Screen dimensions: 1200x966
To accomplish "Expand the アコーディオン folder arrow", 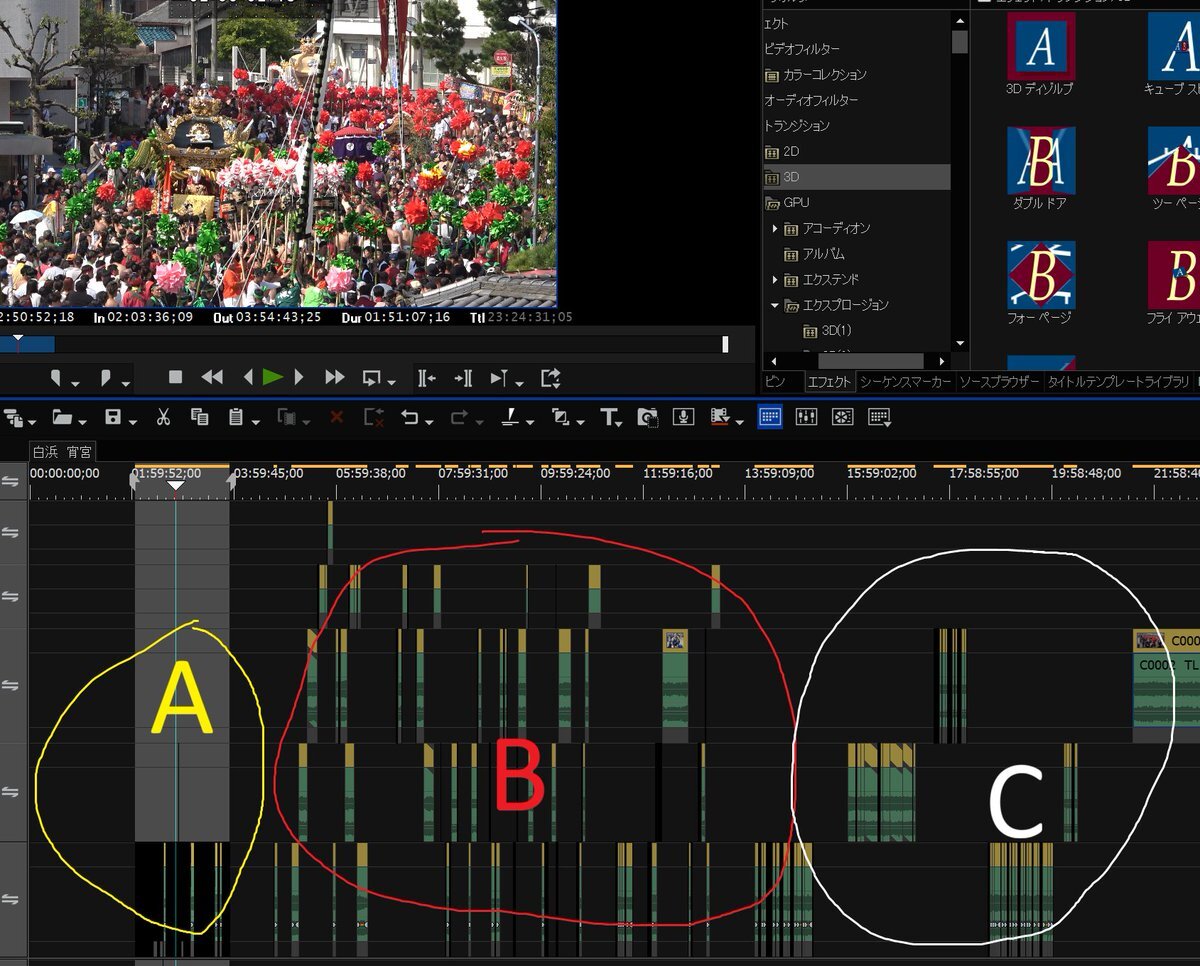I will point(774,229).
